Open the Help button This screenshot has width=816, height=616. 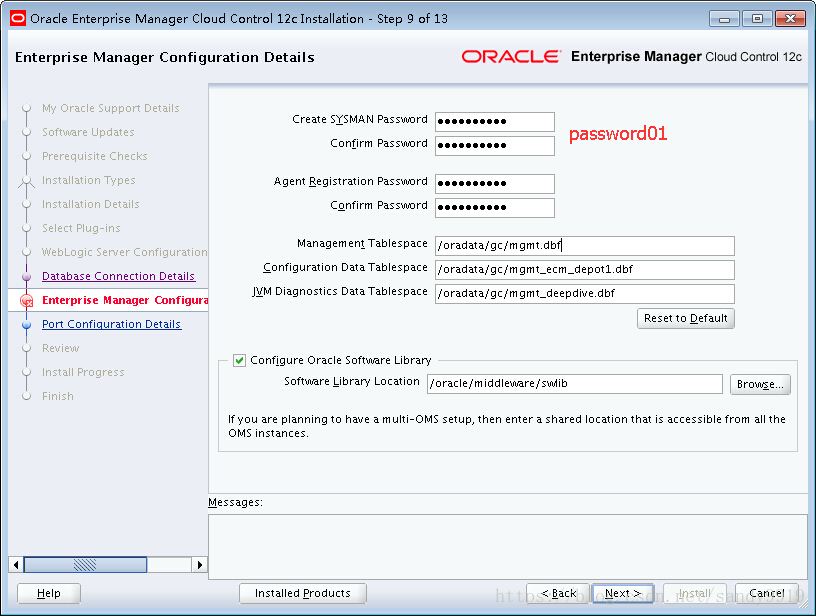[49, 593]
